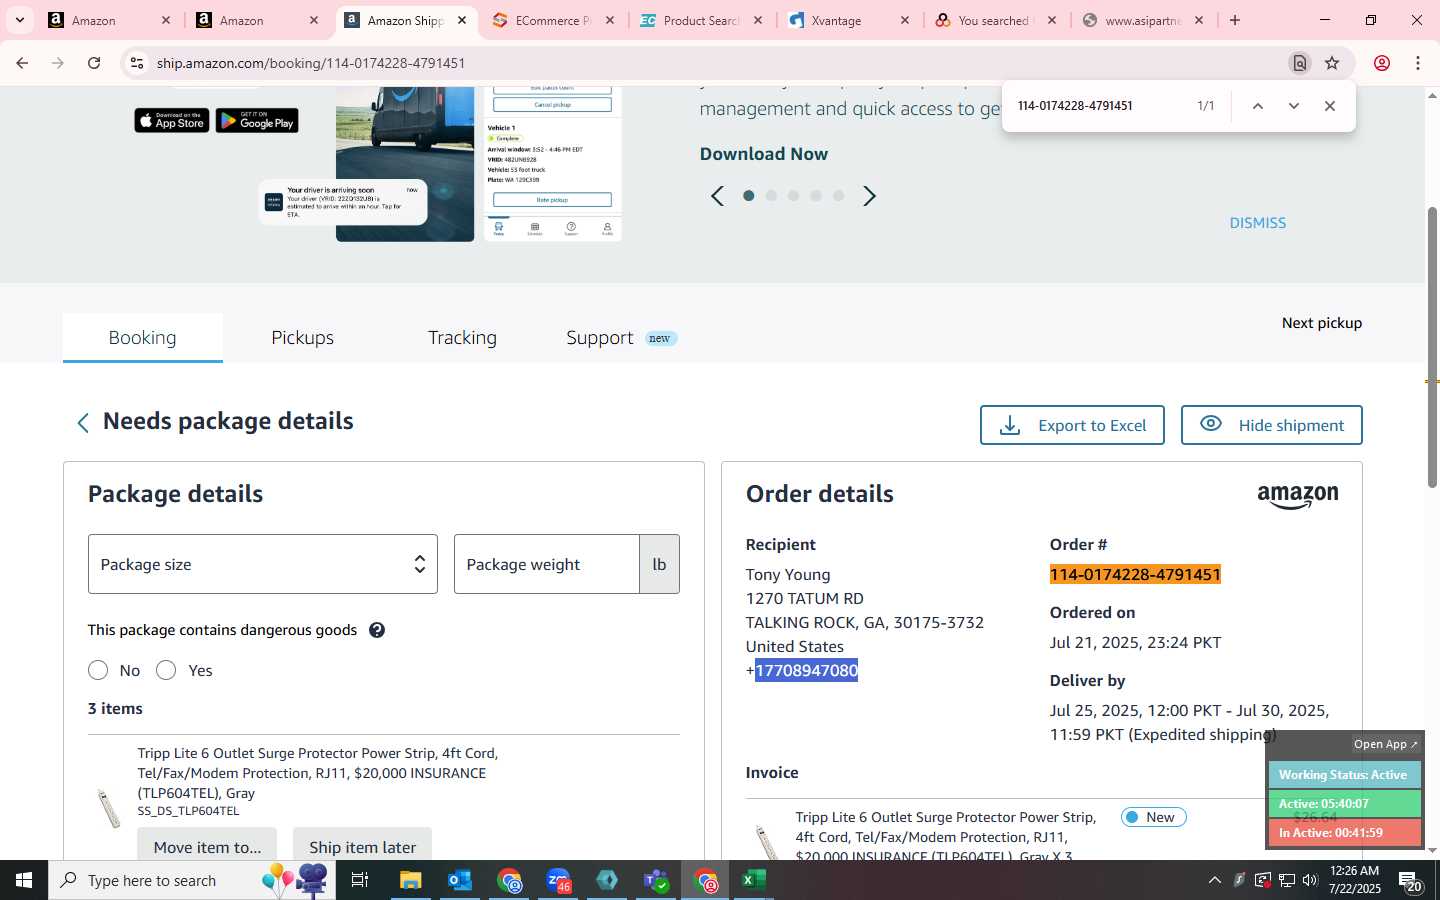1440x900 pixels.
Task: Reload the current page
Action: (x=94, y=63)
